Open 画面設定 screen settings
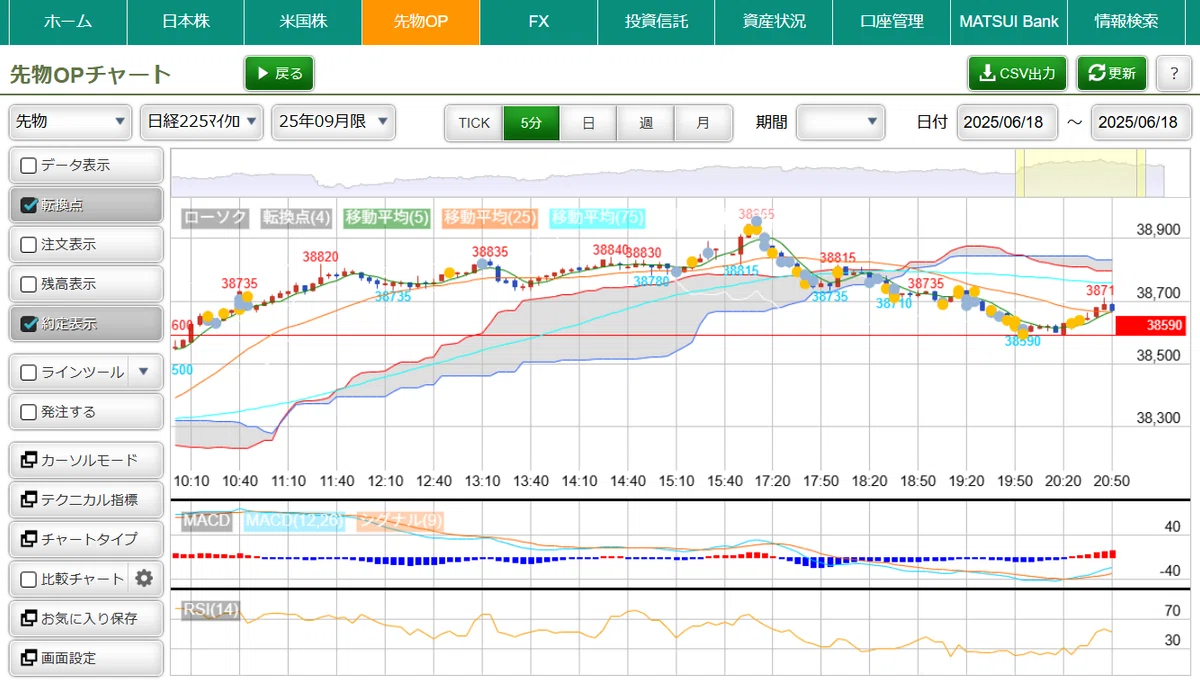The image size is (1200, 683). click(x=86, y=658)
